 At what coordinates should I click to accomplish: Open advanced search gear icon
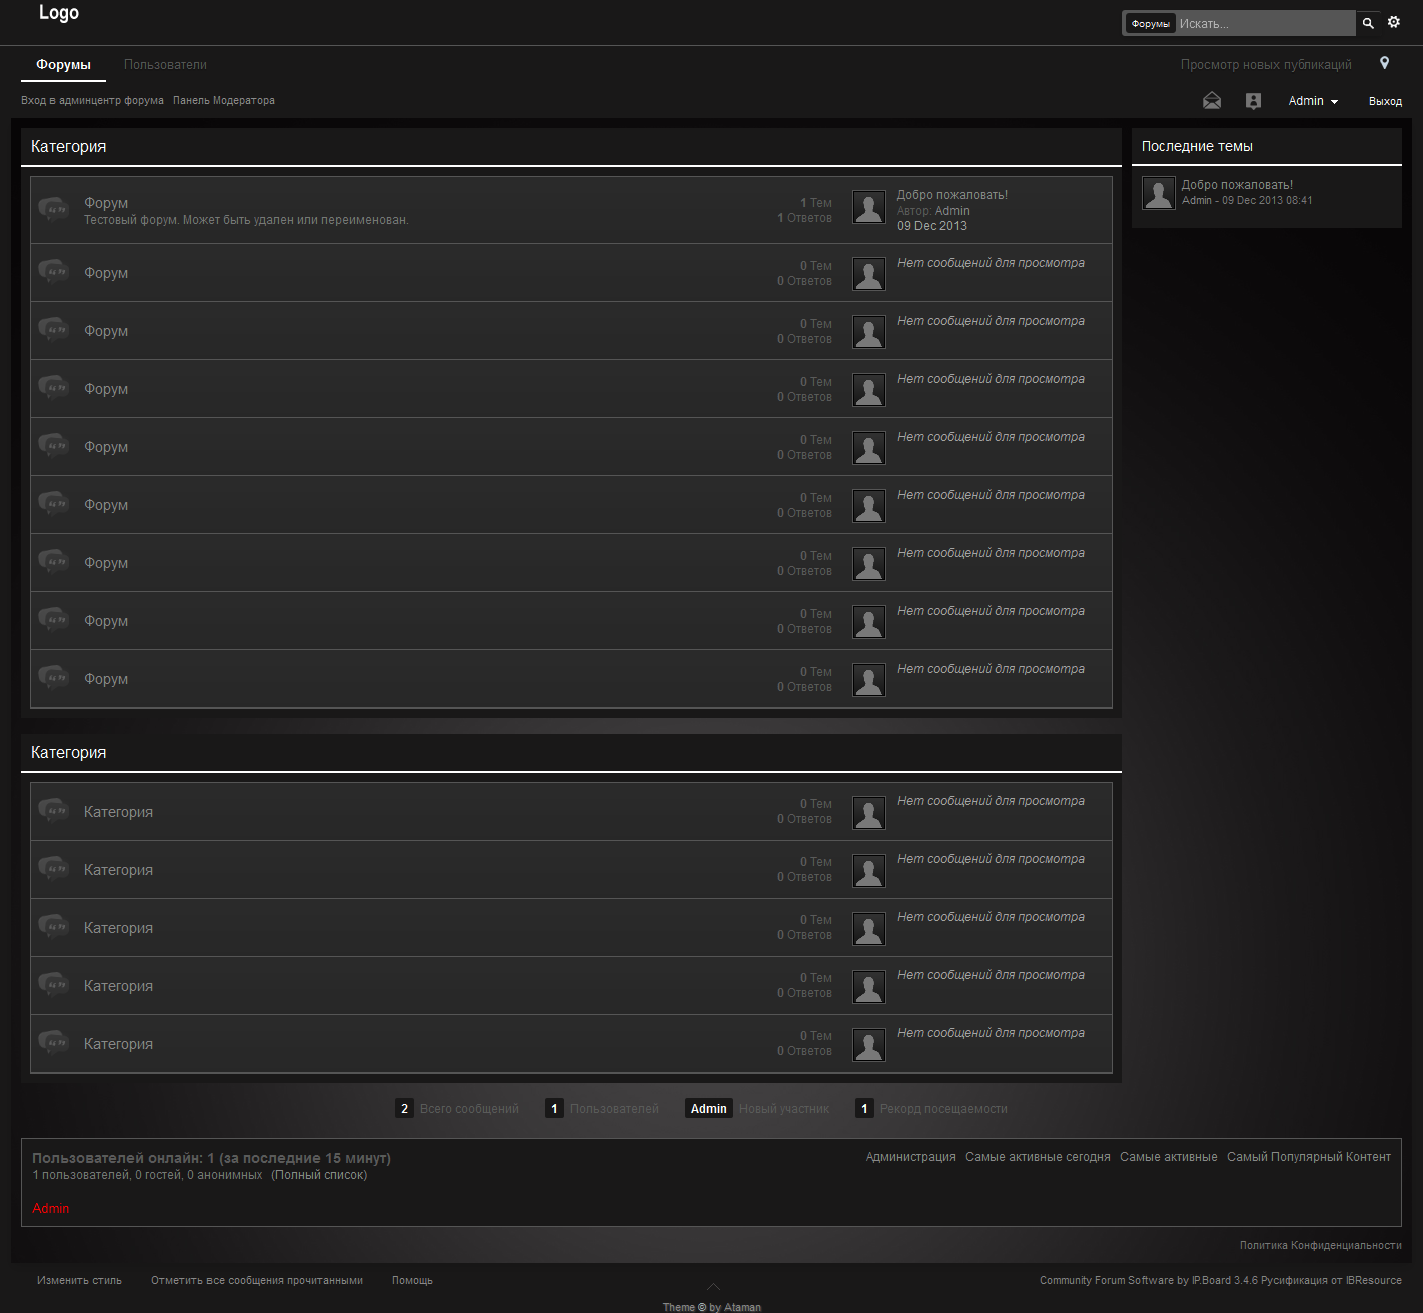(1394, 22)
